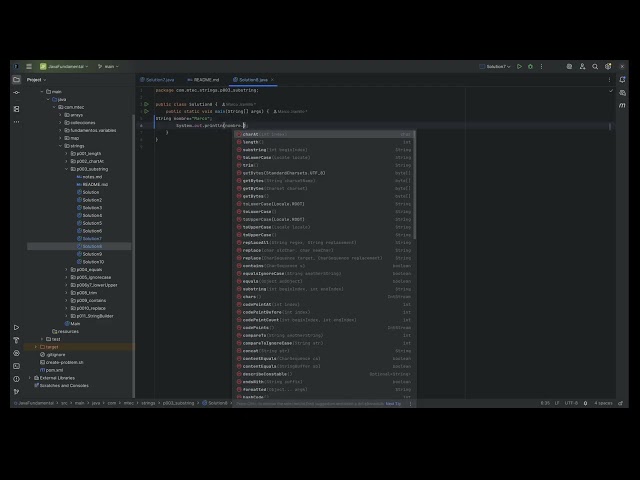Screen dimensions: 640x480
Task: Open the main hamburger menu
Action: click(x=29, y=67)
